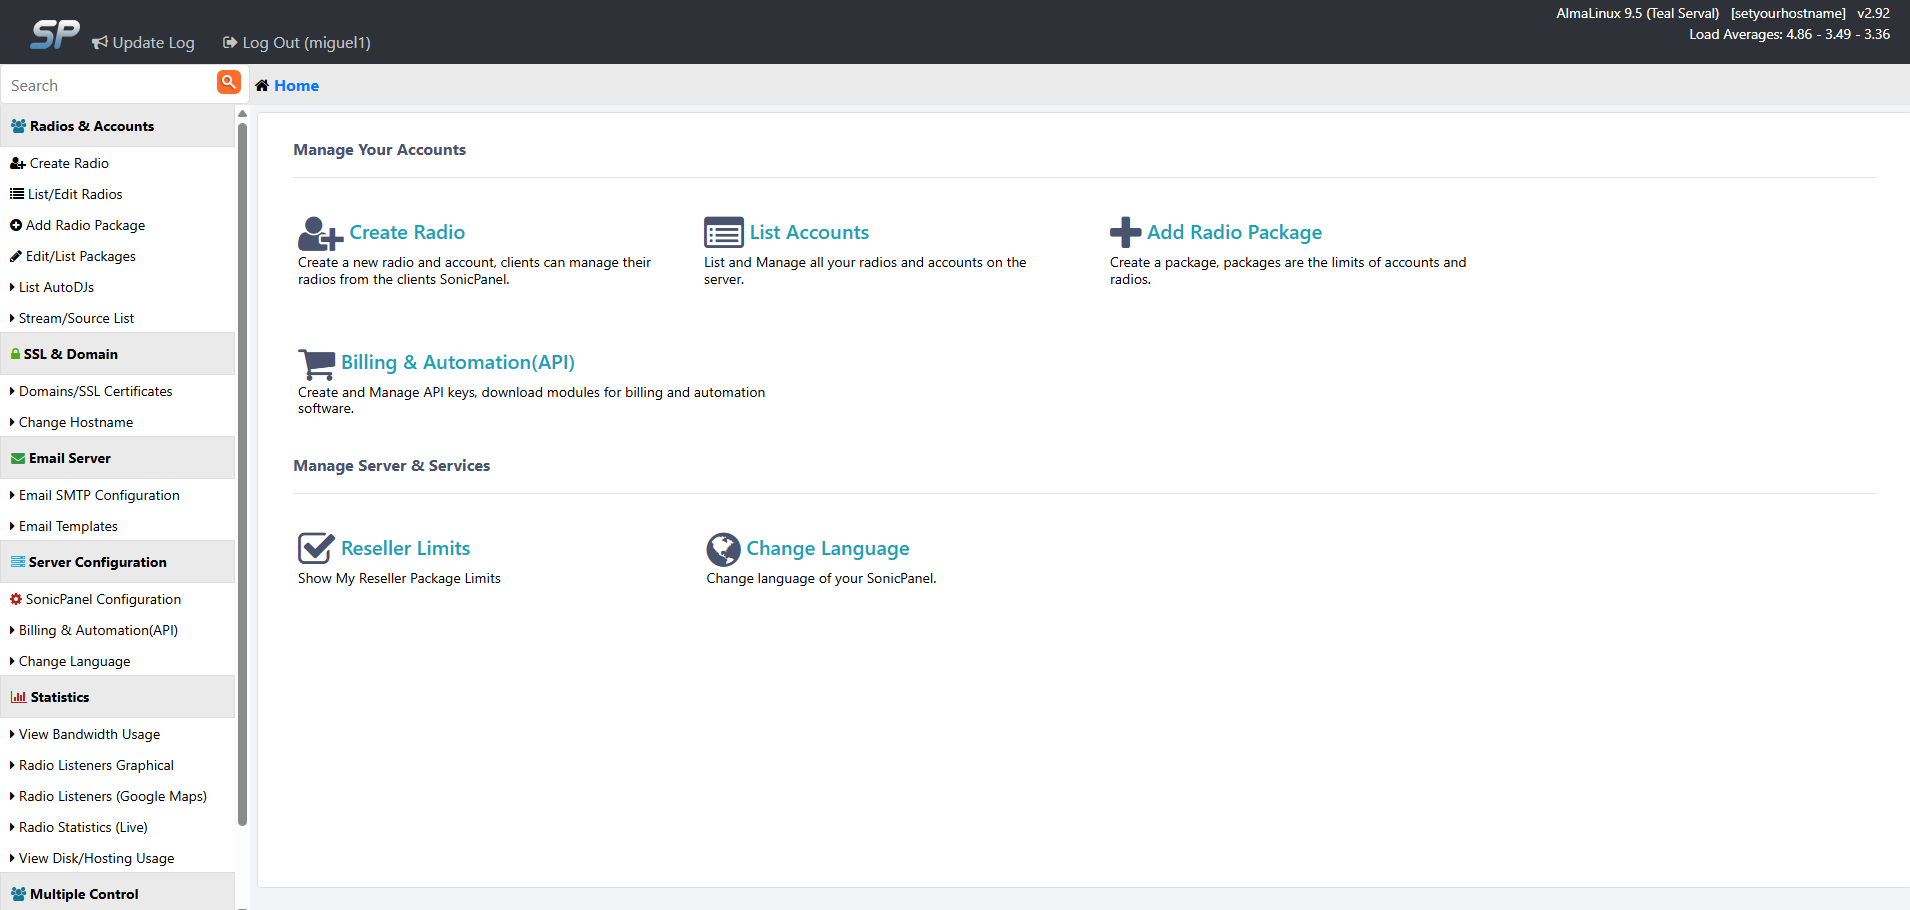Open Email SMTP Configuration in sidebar

(99, 495)
